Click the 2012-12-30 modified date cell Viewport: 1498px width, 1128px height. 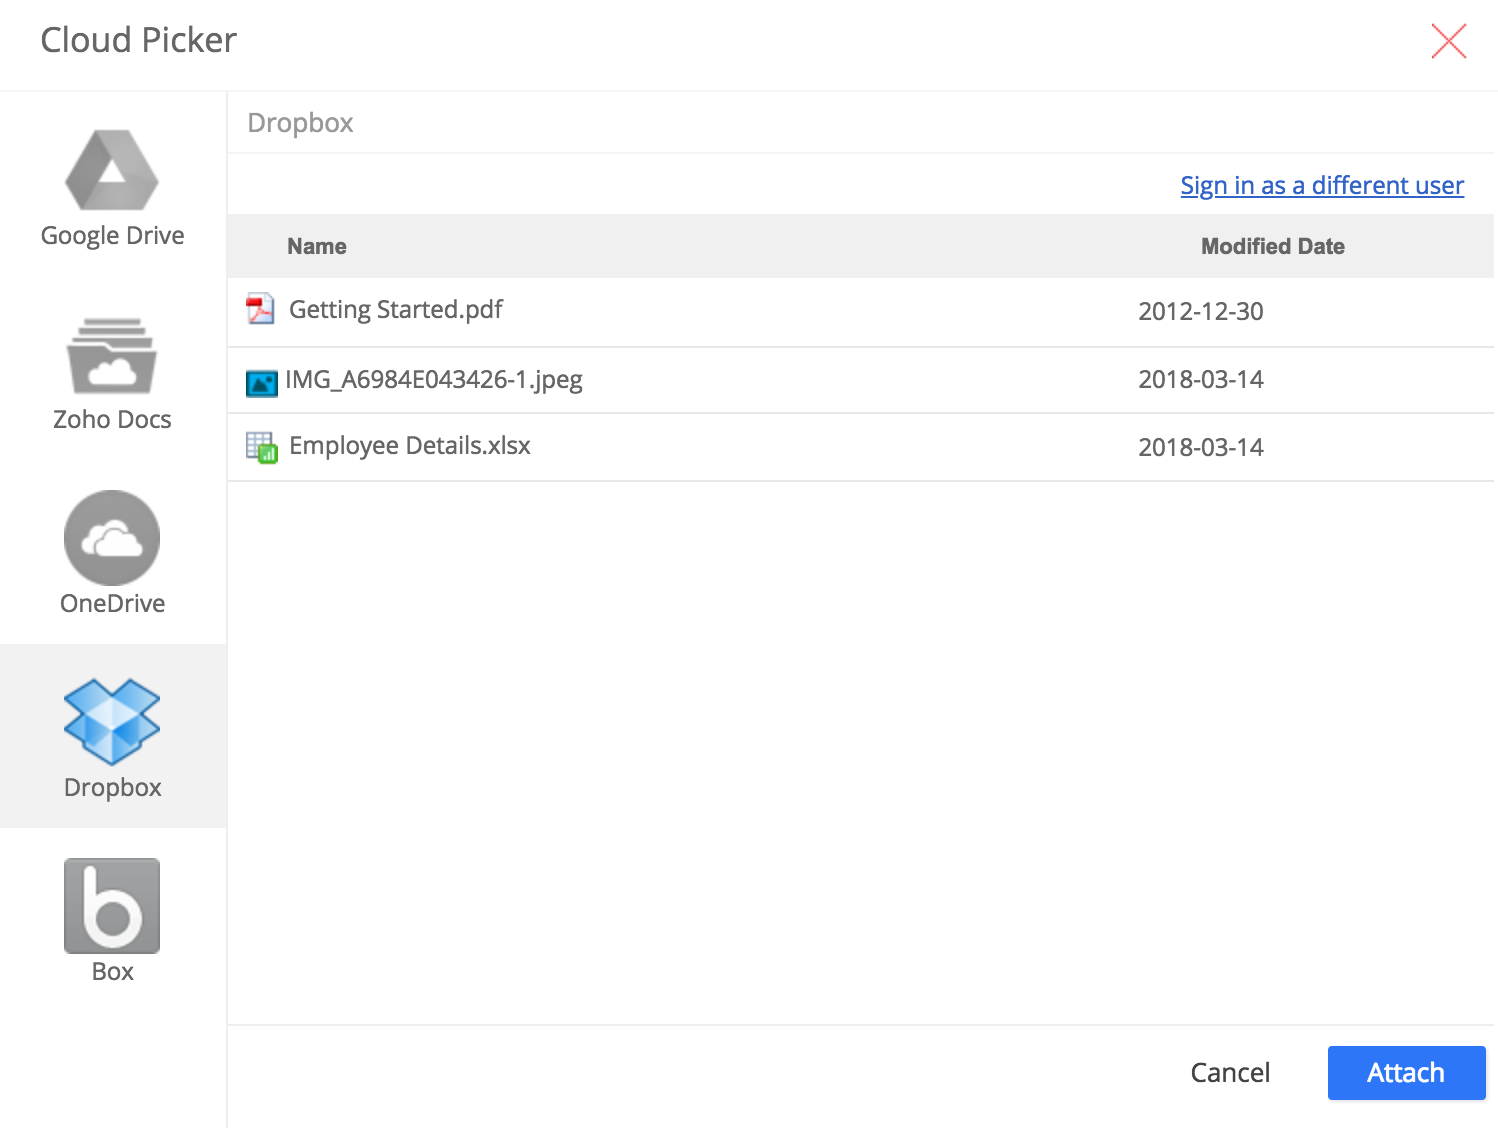[x=1200, y=312]
